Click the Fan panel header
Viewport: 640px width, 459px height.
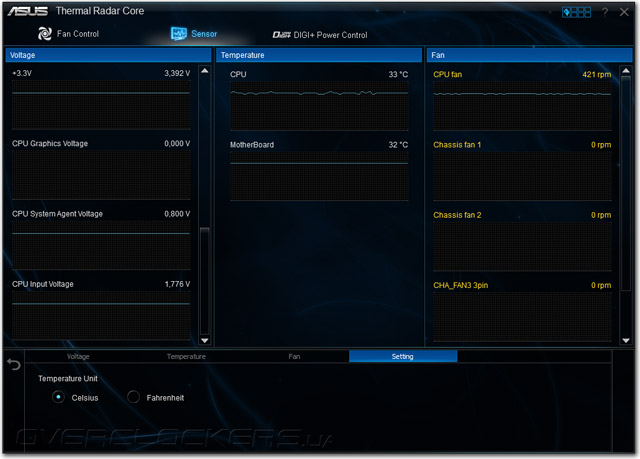click(x=529, y=55)
